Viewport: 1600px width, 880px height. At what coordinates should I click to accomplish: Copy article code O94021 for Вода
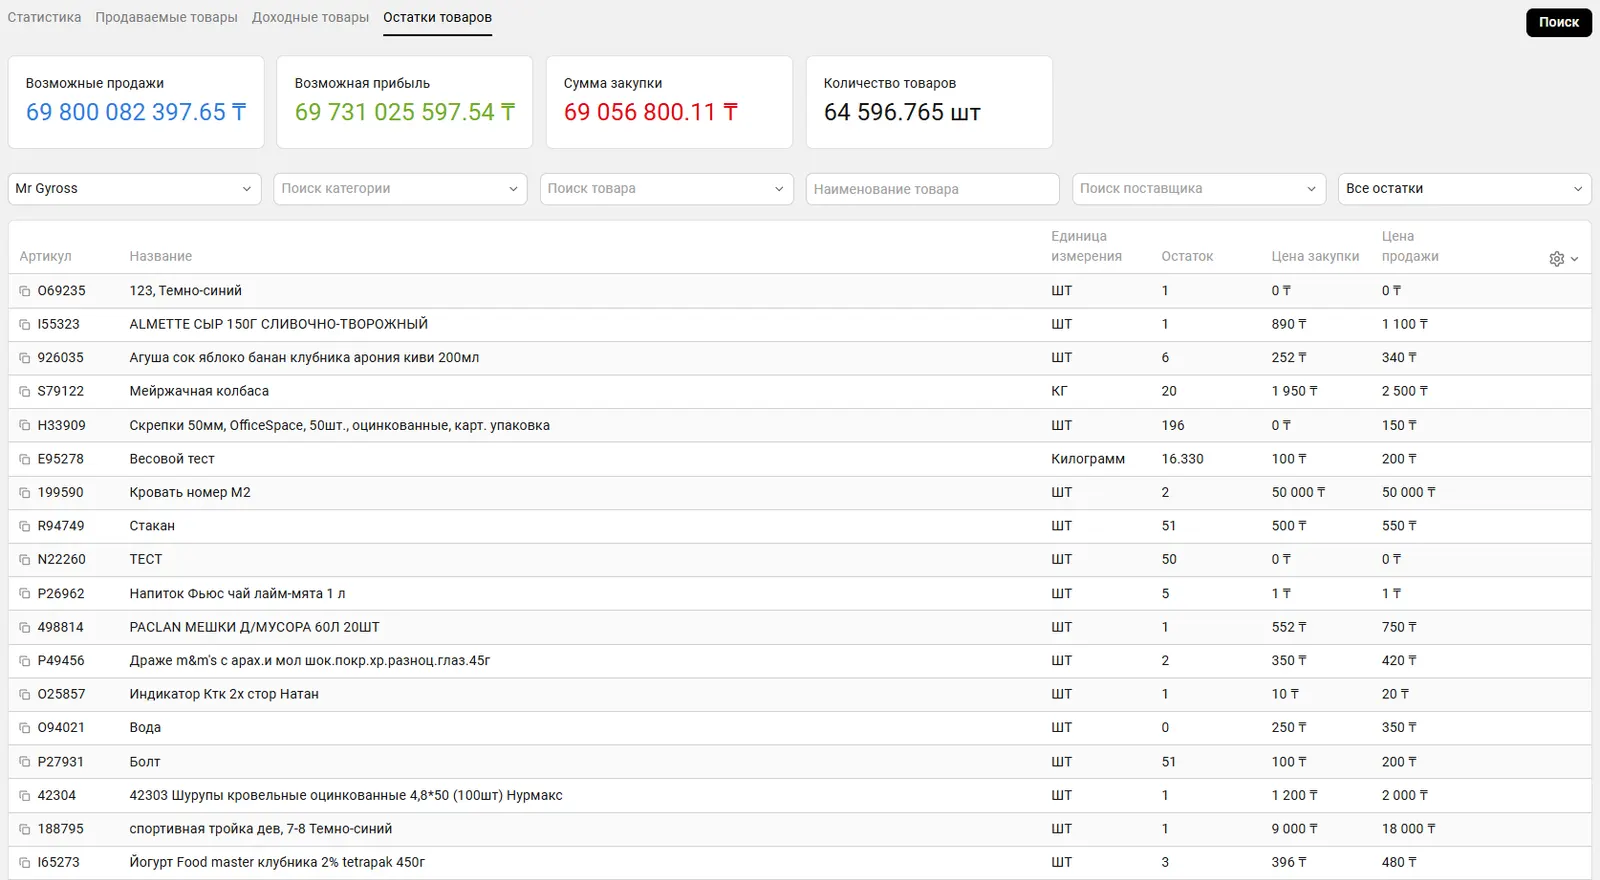tap(25, 728)
